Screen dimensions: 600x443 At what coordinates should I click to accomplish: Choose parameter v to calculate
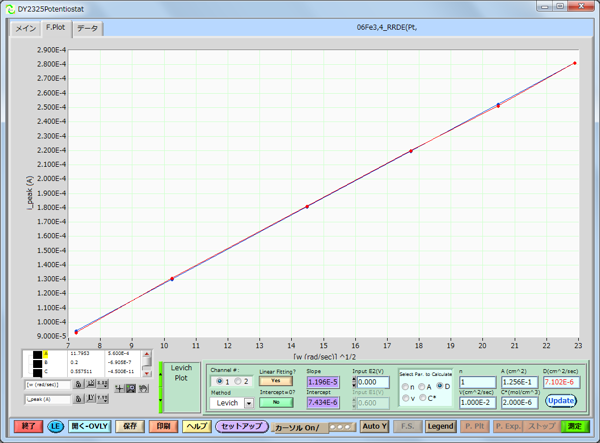click(x=405, y=398)
